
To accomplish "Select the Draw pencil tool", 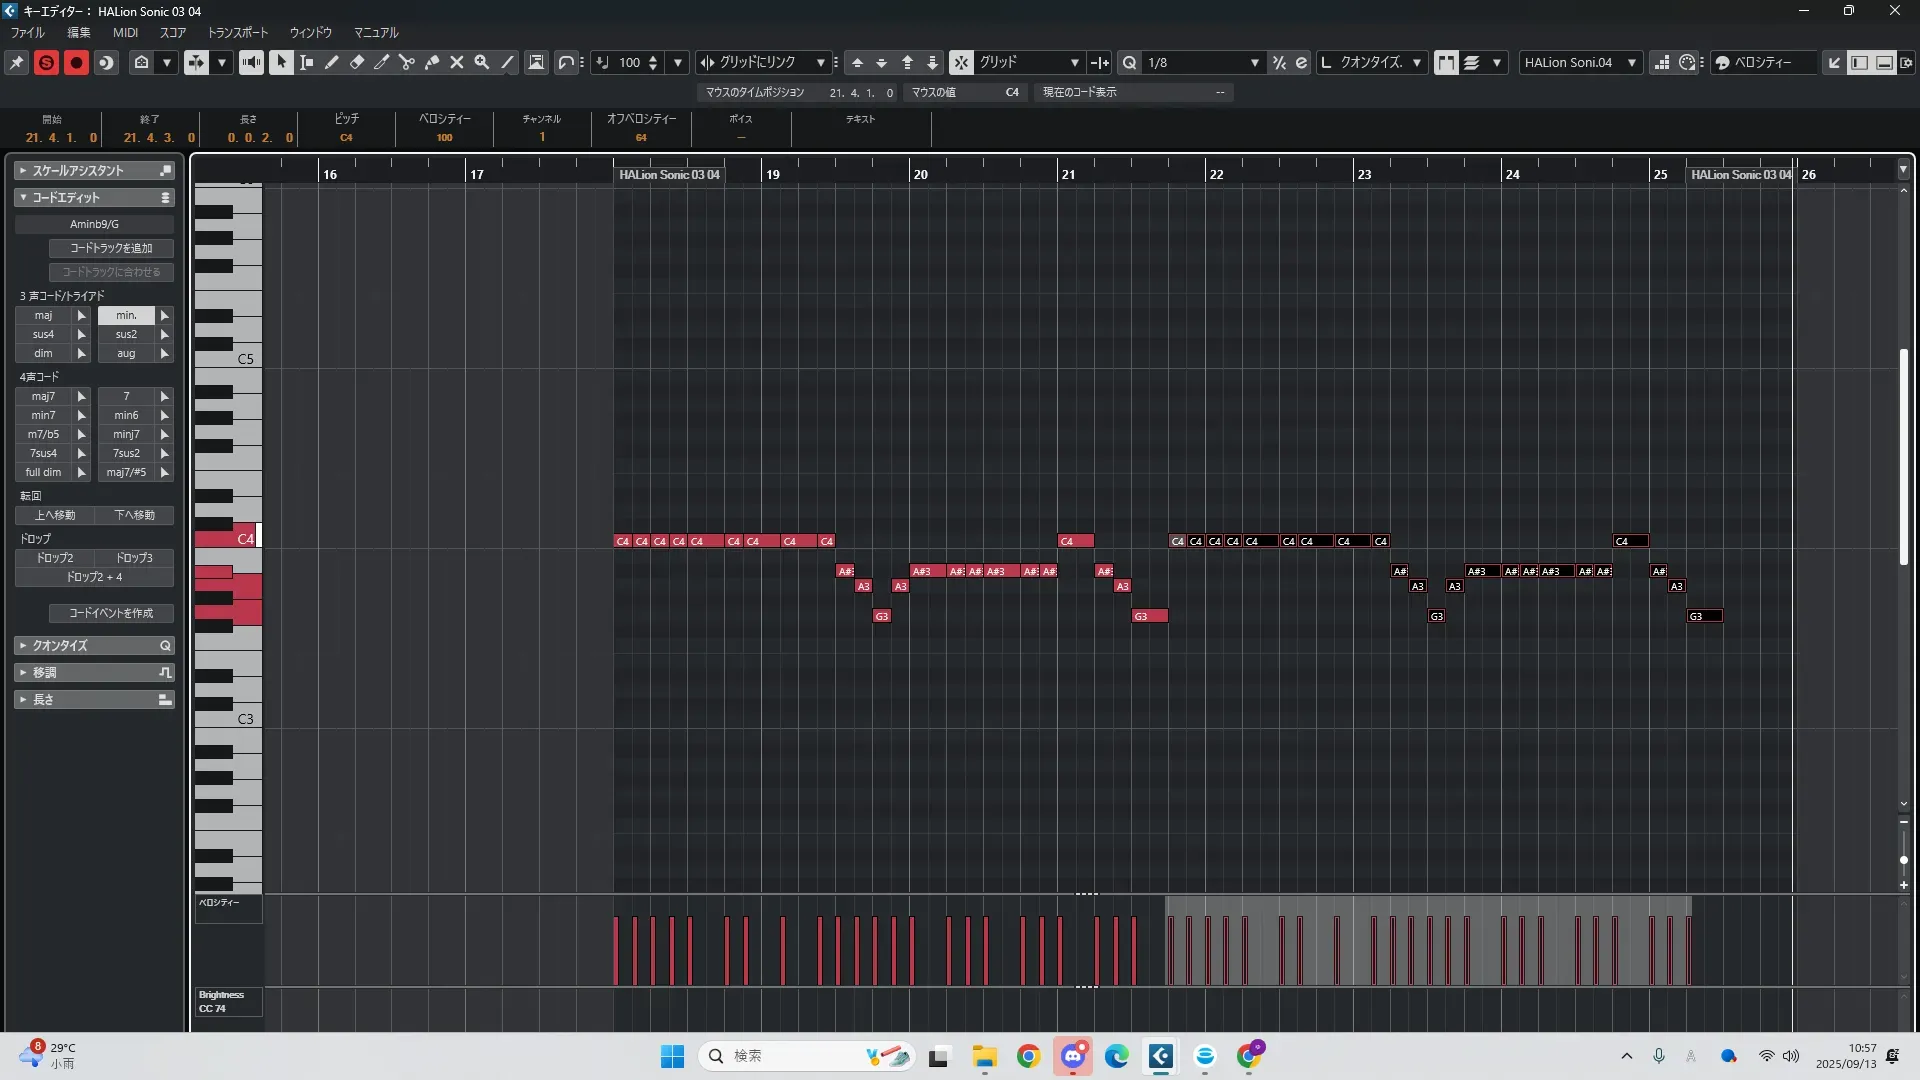I will coord(332,62).
